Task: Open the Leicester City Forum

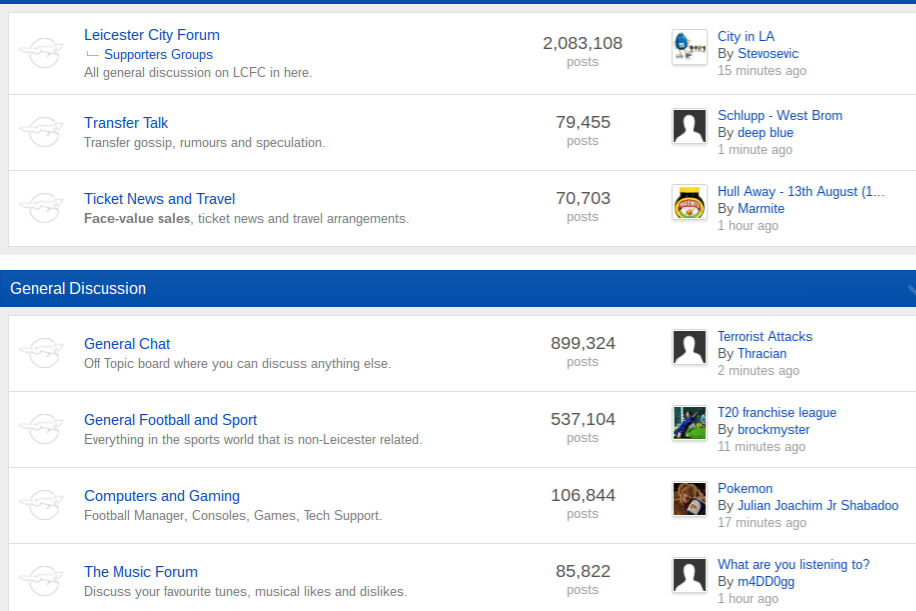Action: (152, 35)
